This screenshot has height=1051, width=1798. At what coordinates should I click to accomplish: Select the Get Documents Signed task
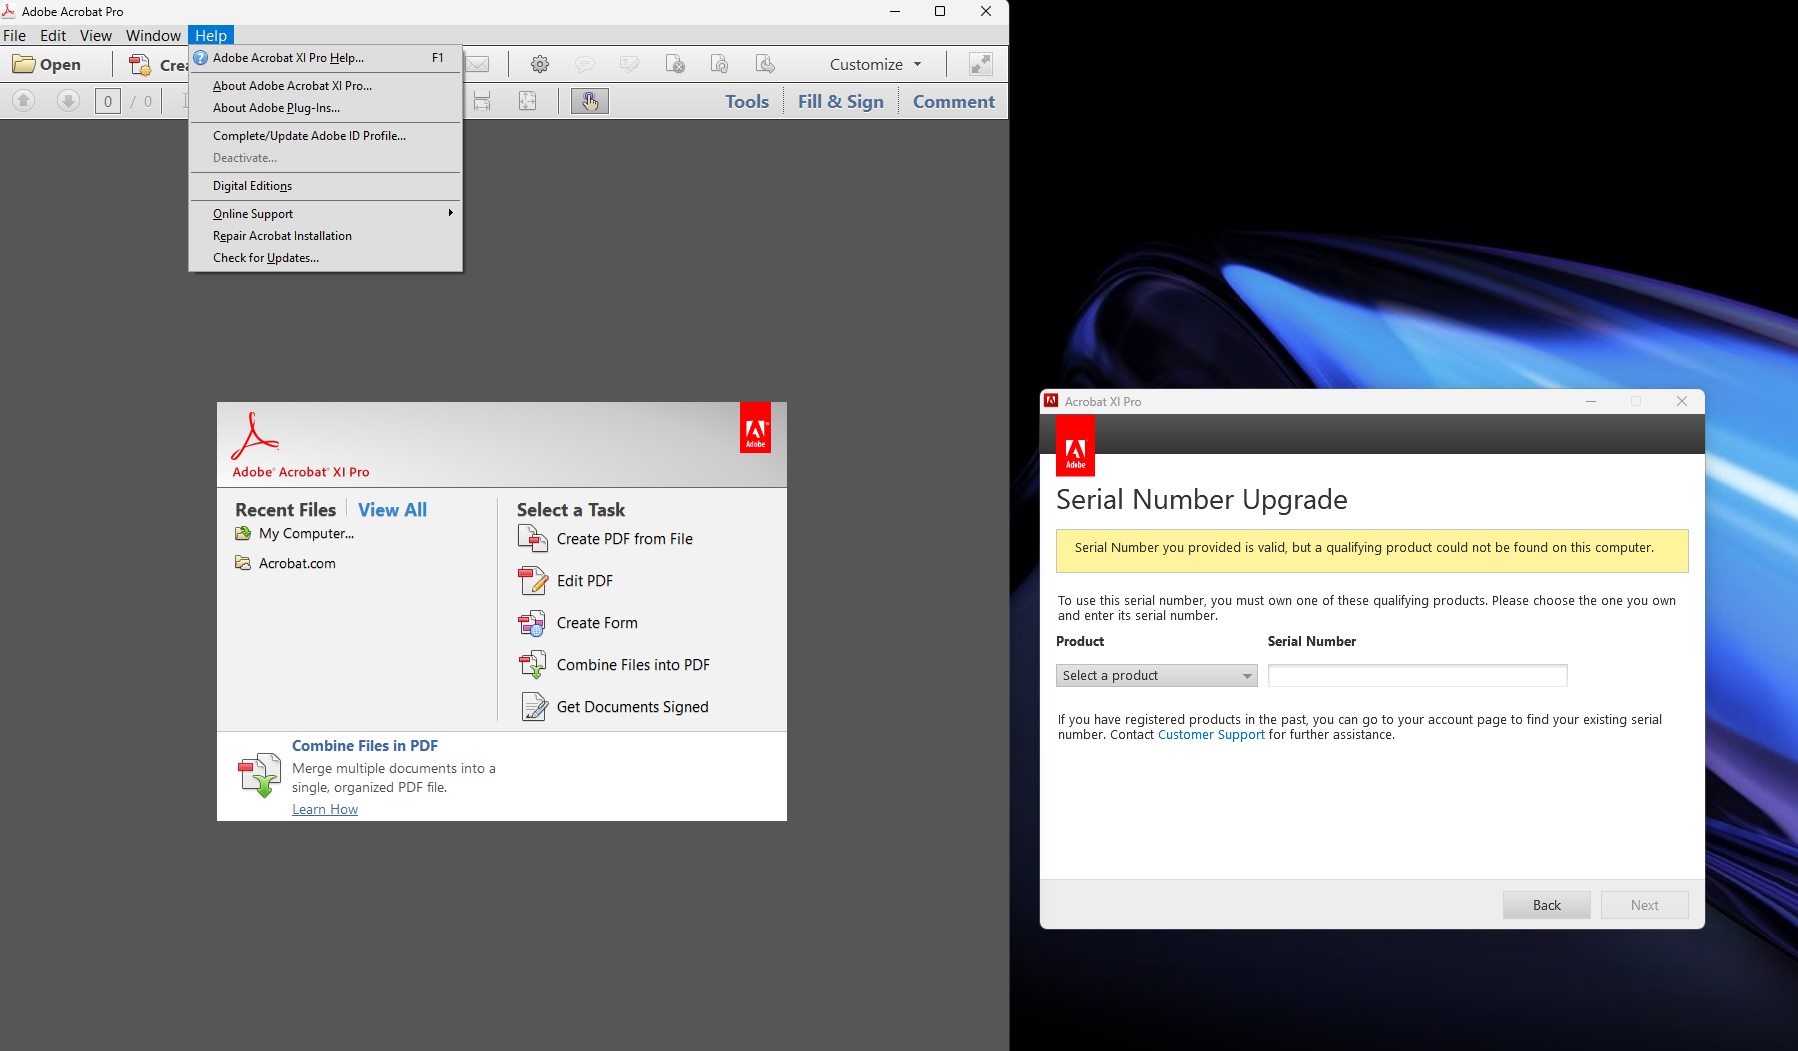pyautogui.click(x=632, y=707)
